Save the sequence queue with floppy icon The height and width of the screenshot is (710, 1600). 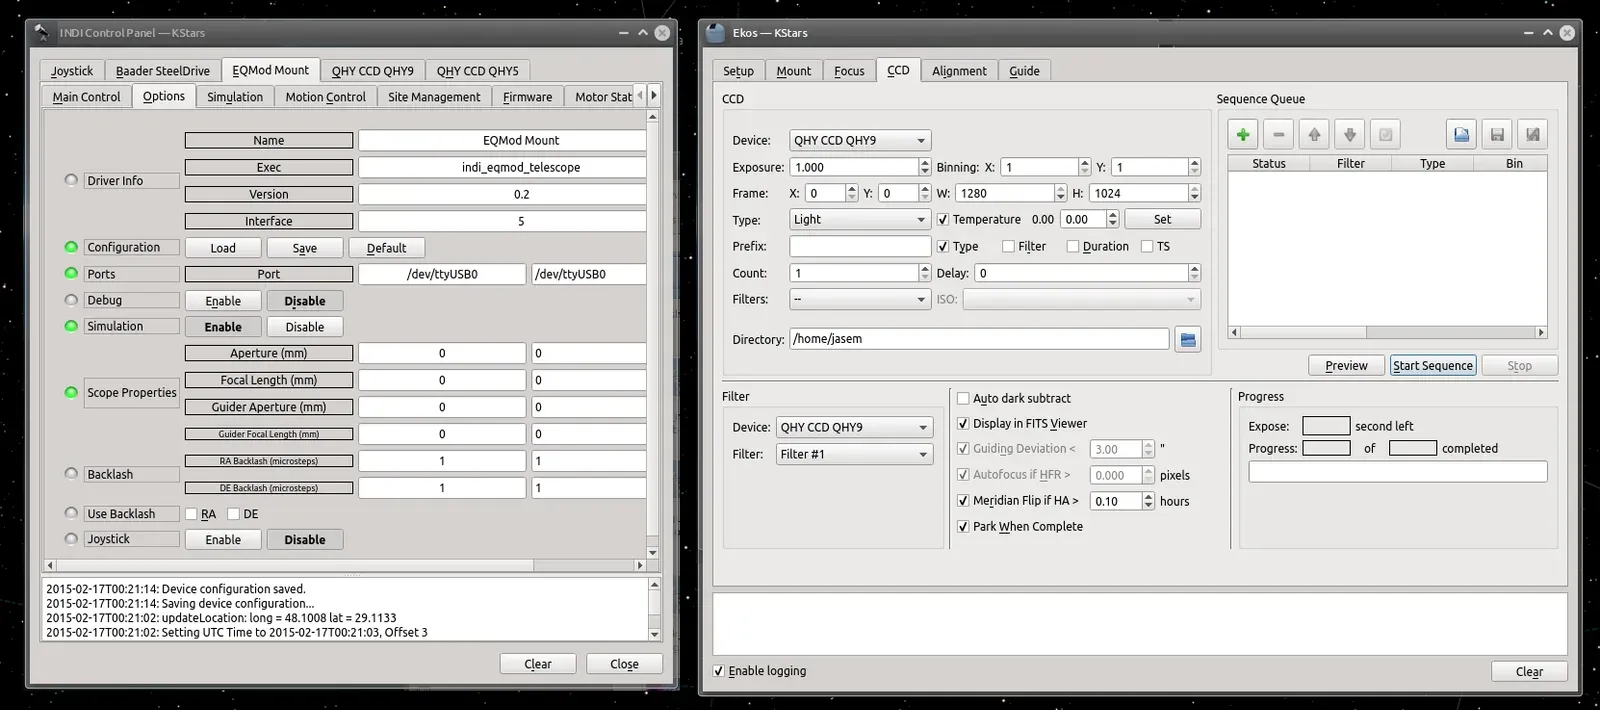point(1497,134)
